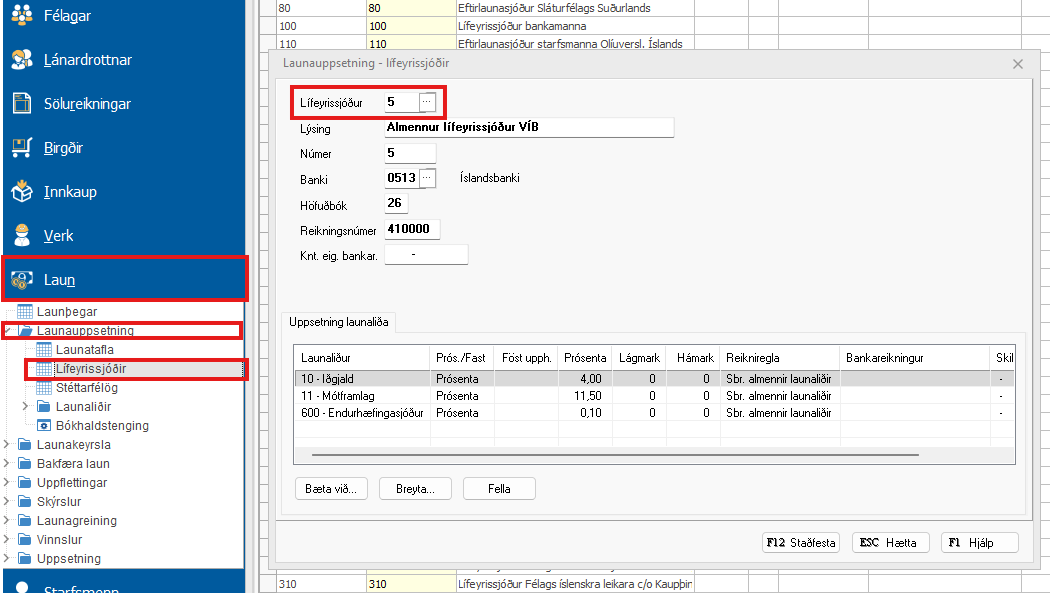
Task: Select the Uppsetning launaliða tab
Action: 341,322
